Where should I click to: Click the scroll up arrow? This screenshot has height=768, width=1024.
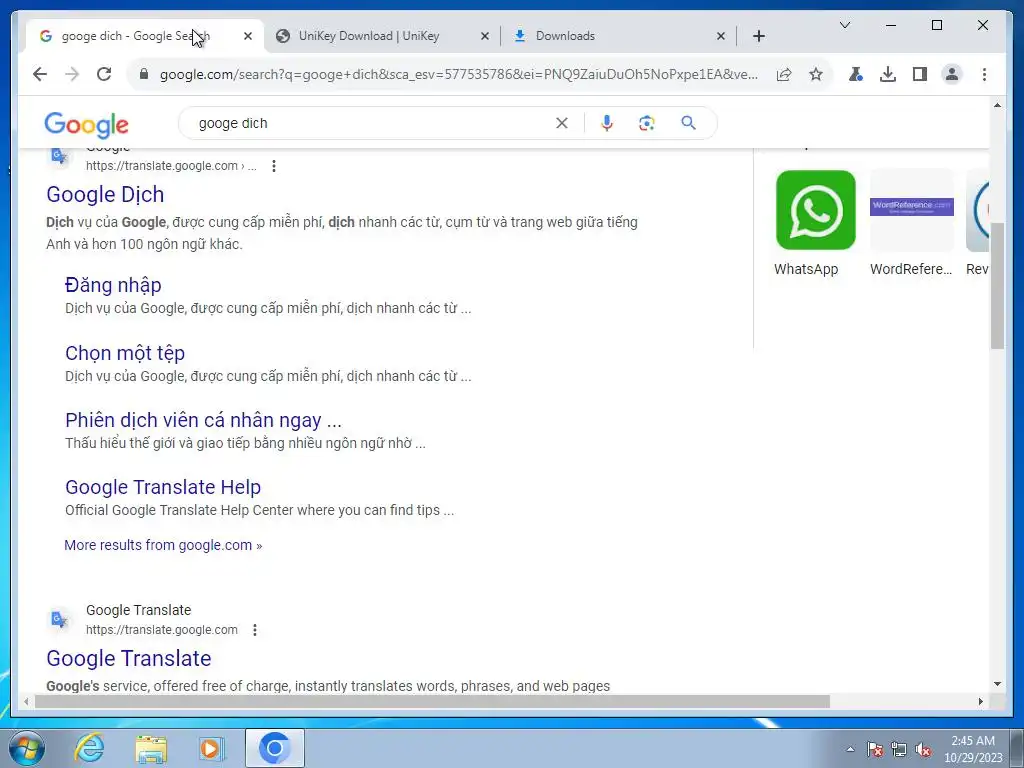(997, 104)
